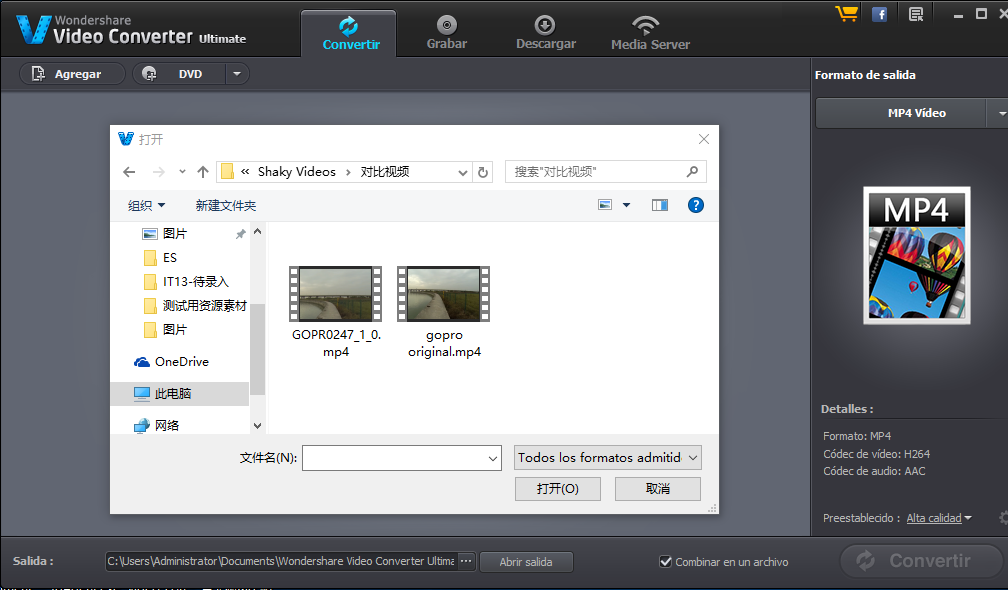Open recent locations dropdown in dialog
The image size is (1008, 590).
183,172
